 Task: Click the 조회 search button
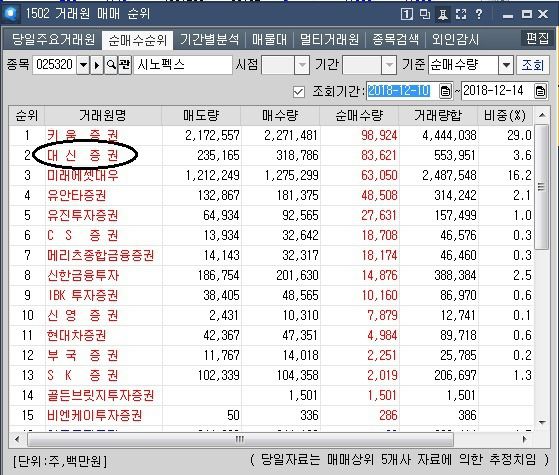(533, 65)
